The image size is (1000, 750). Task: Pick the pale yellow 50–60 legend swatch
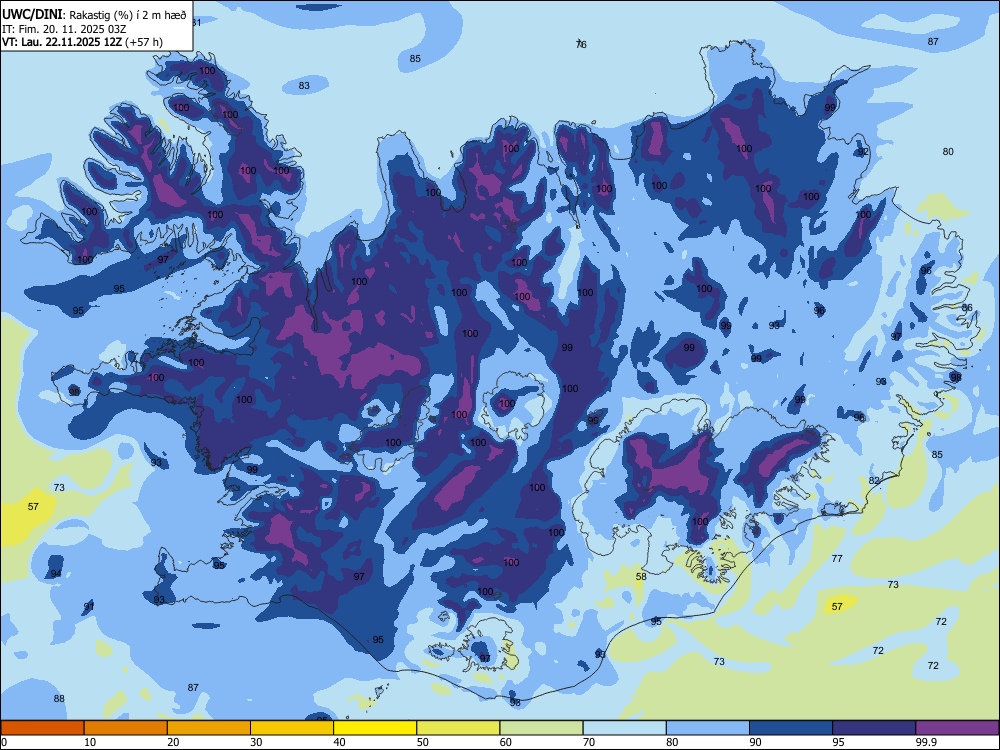pos(458,728)
